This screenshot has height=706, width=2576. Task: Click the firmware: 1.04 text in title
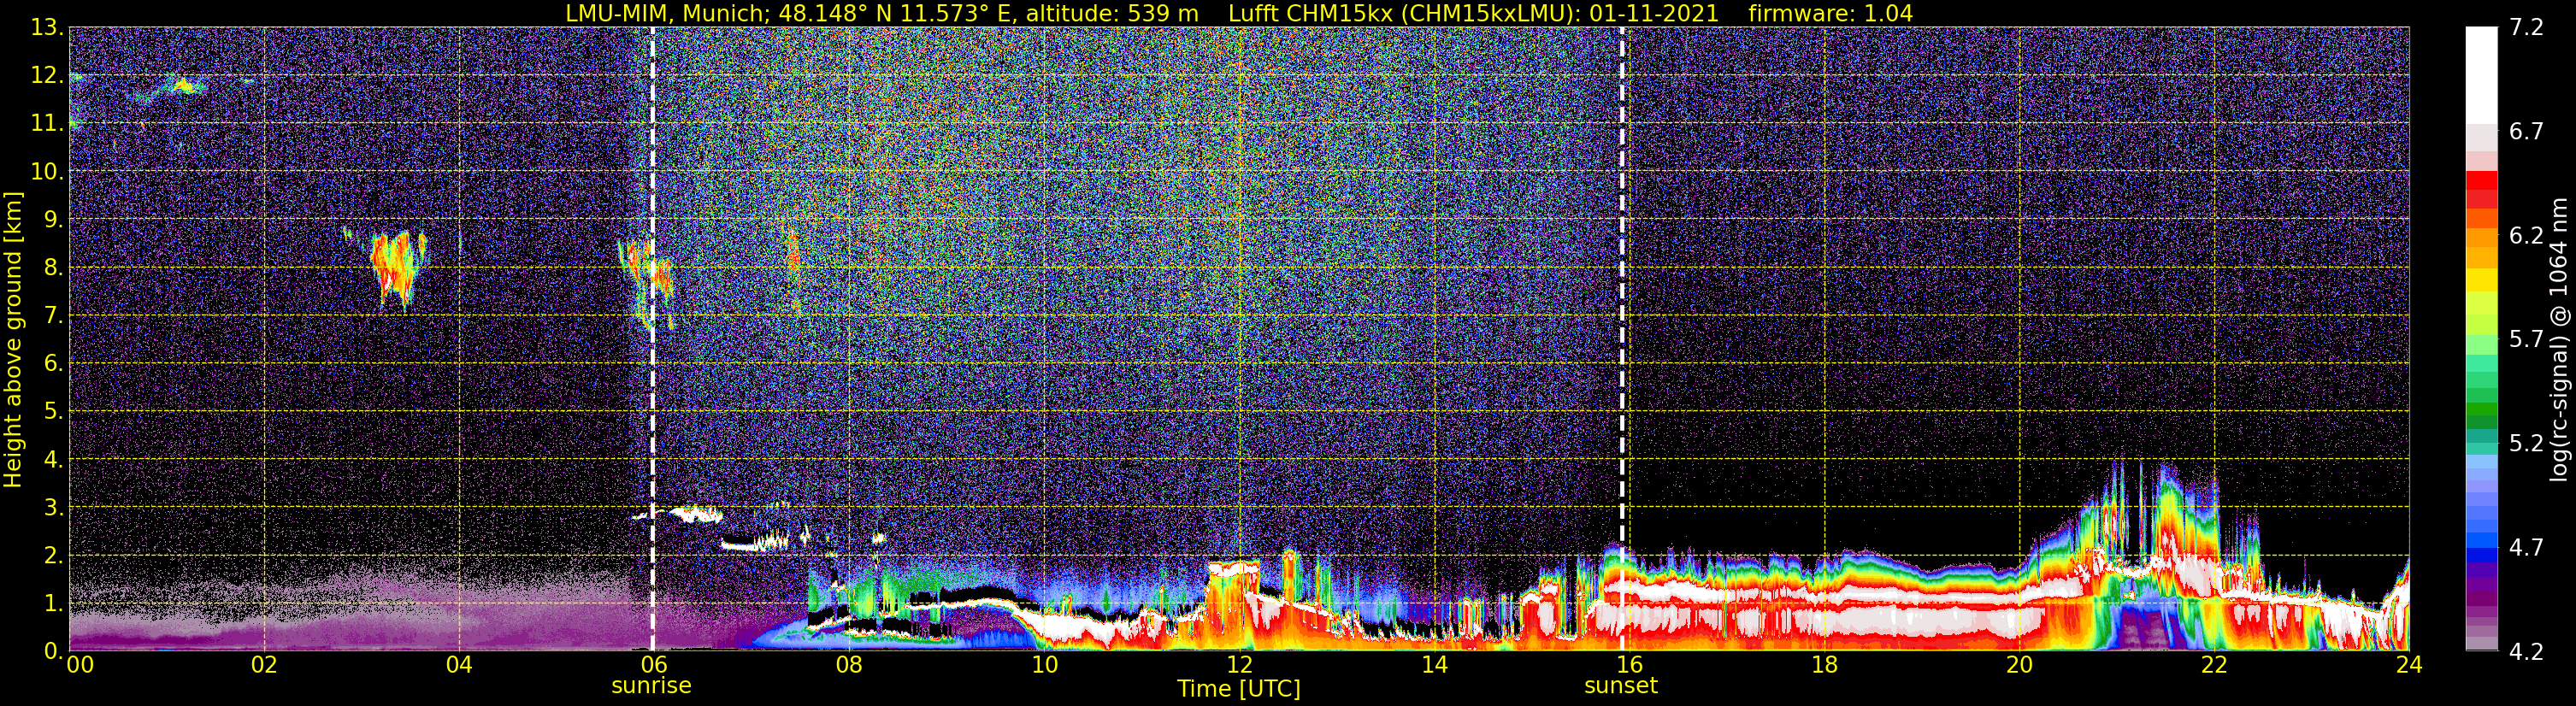click(1830, 13)
